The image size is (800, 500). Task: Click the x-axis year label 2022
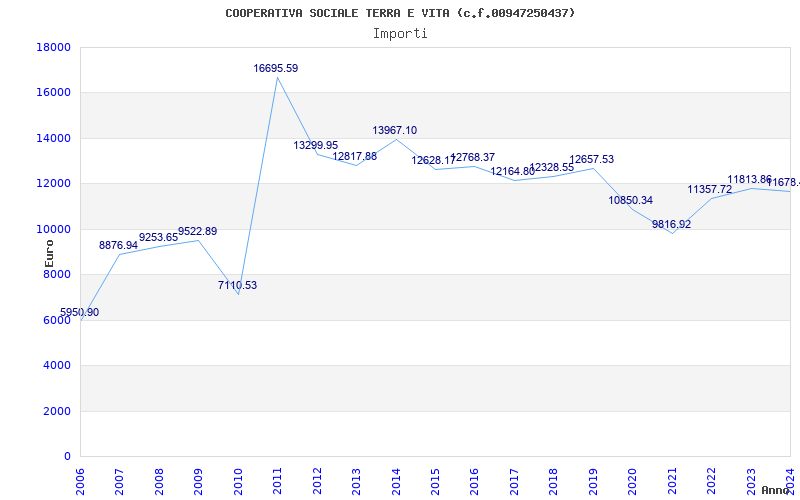(x=711, y=481)
